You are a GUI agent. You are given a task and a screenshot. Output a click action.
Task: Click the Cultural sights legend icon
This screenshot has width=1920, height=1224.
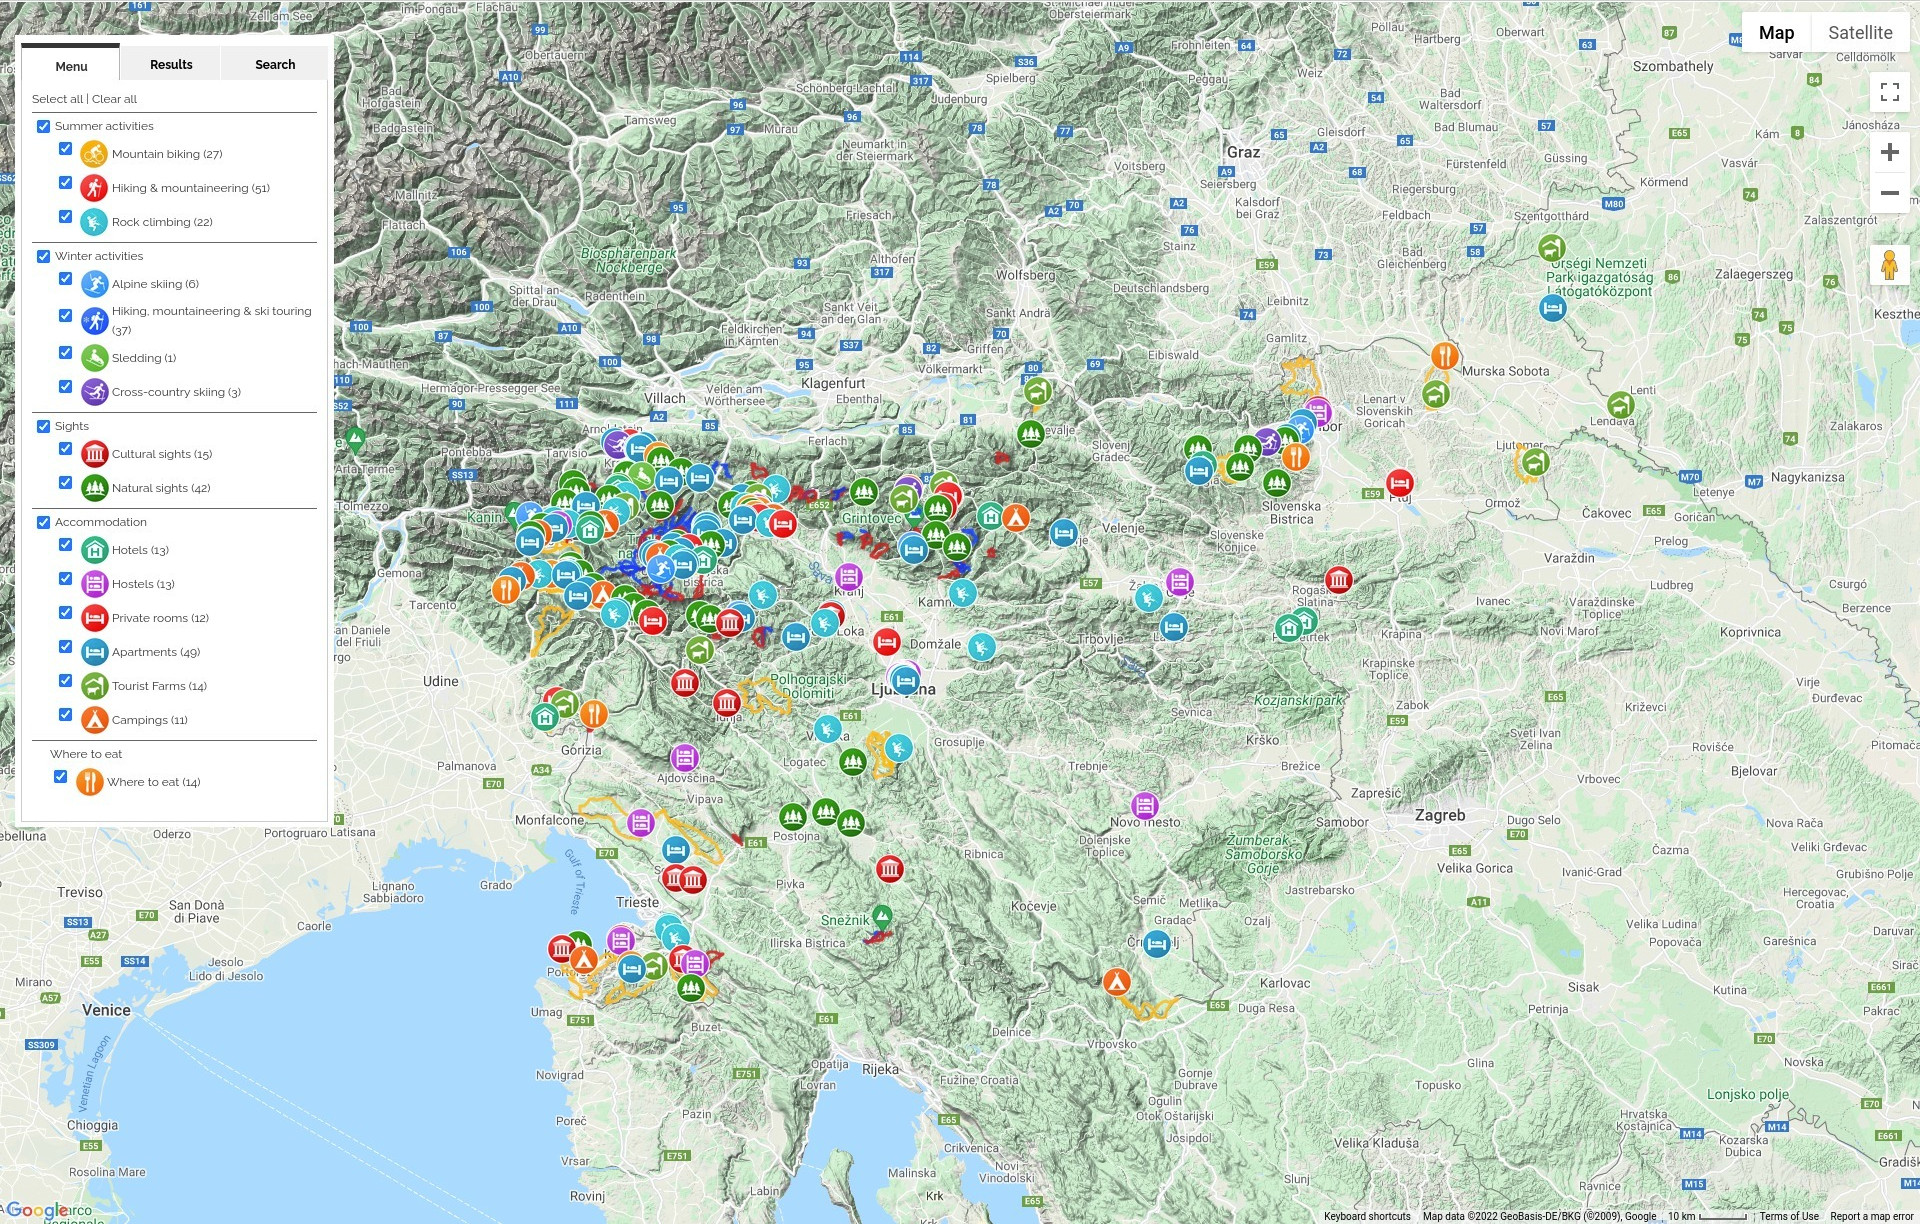[x=94, y=454]
